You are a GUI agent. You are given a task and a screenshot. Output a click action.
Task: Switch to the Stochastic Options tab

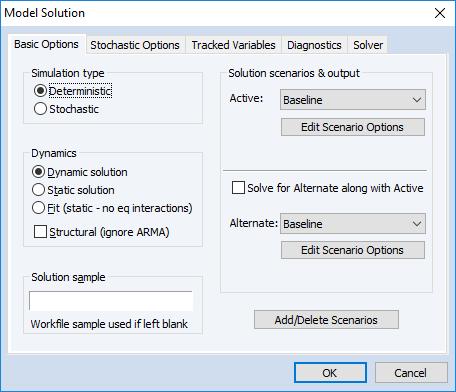pyautogui.click(x=135, y=45)
